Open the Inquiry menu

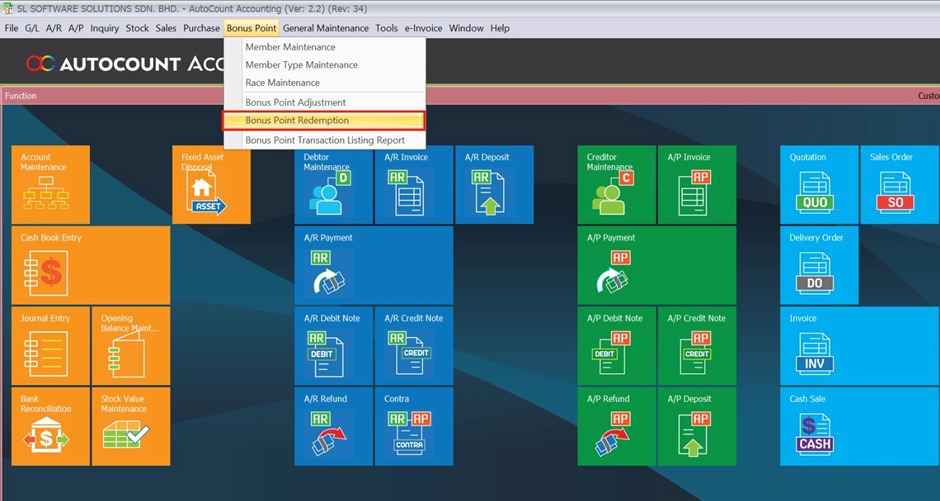tap(104, 28)
